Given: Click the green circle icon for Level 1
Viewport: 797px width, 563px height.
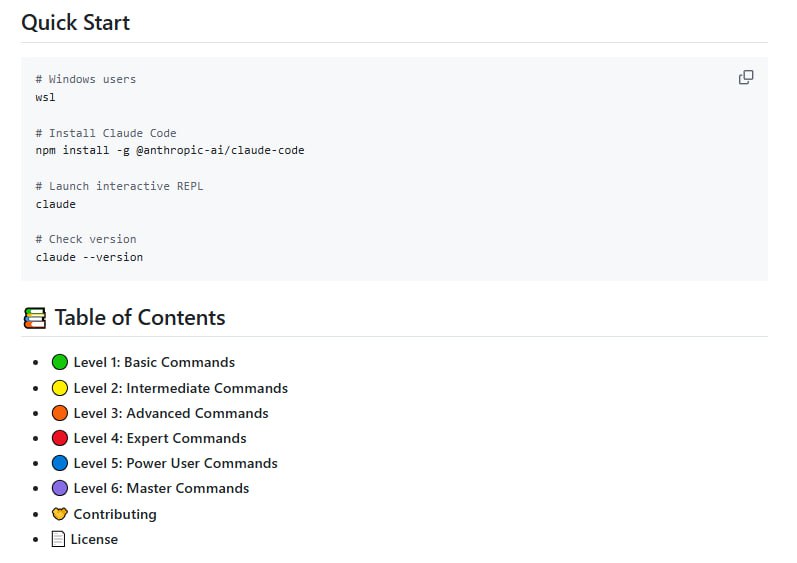Looking at the screenshot, I should click(60, 362).
